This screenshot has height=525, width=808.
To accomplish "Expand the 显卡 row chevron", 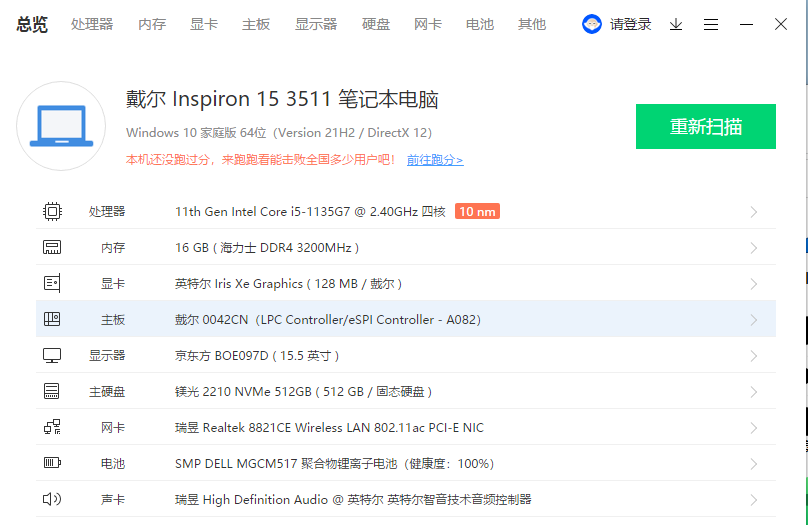I will [754, 284].
